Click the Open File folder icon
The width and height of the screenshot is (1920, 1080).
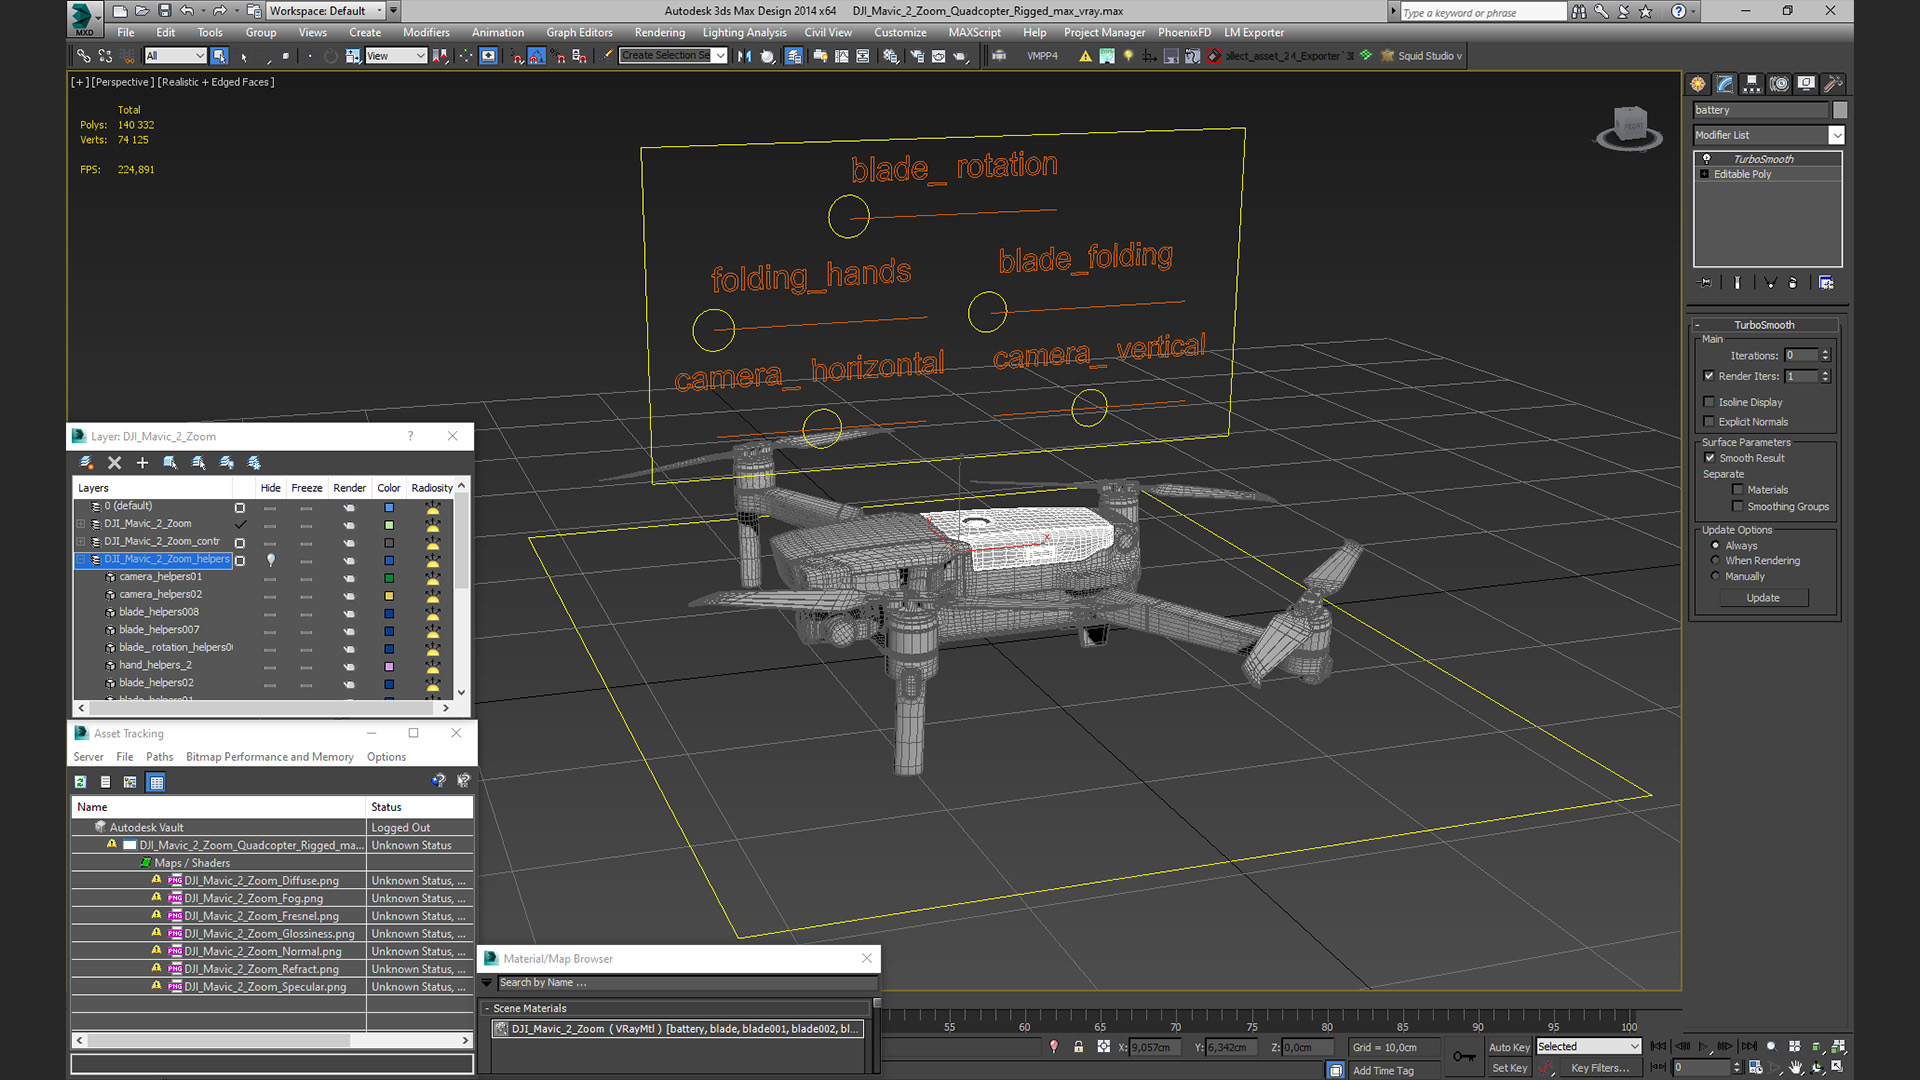pyautogui.click(x=142, y=11)
